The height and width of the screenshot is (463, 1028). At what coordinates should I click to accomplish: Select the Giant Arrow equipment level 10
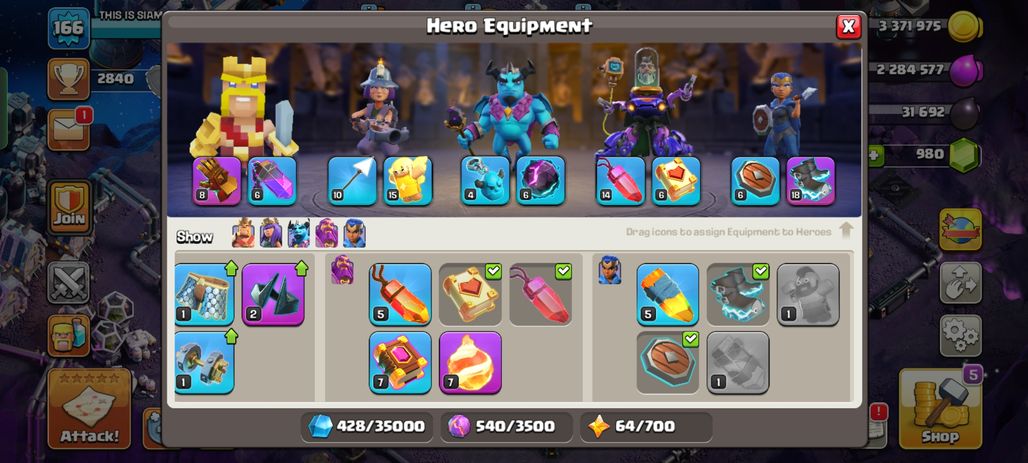point(352,181)
